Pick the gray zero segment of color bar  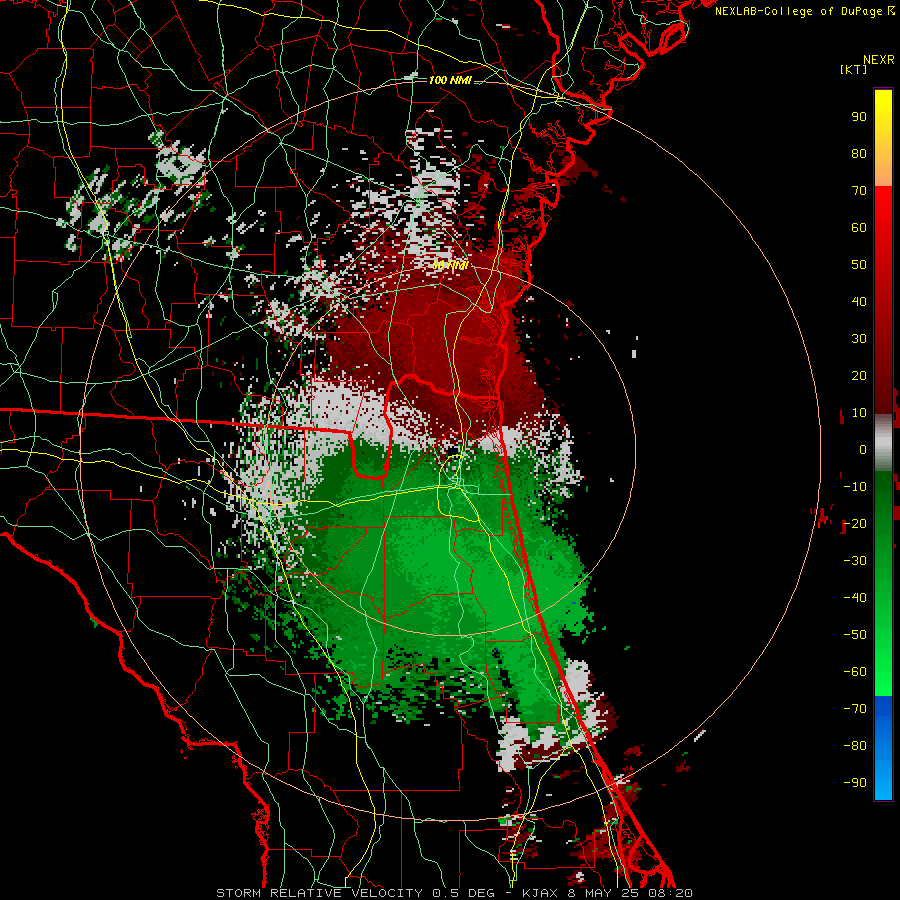pos(883,442)
